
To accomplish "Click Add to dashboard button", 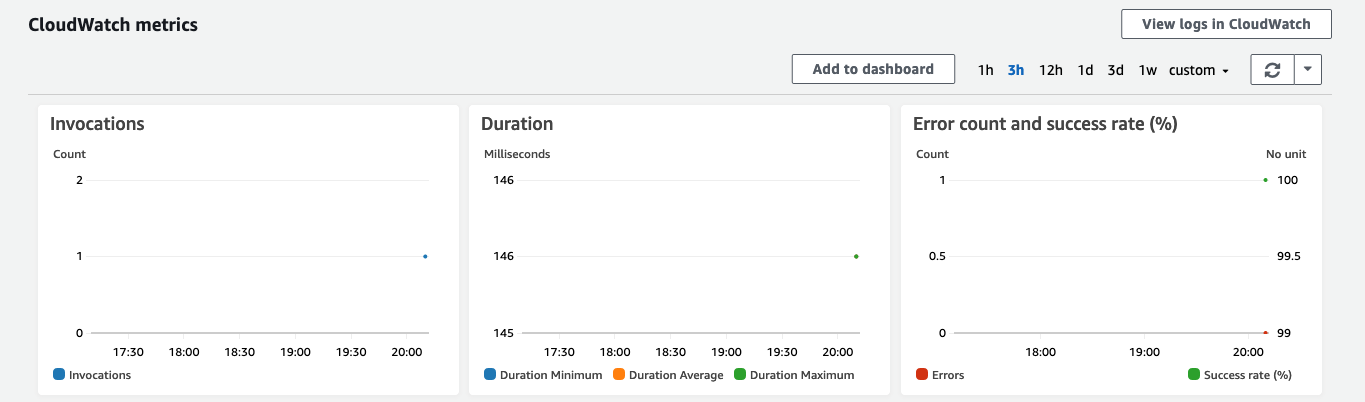I will coord(873,69).
